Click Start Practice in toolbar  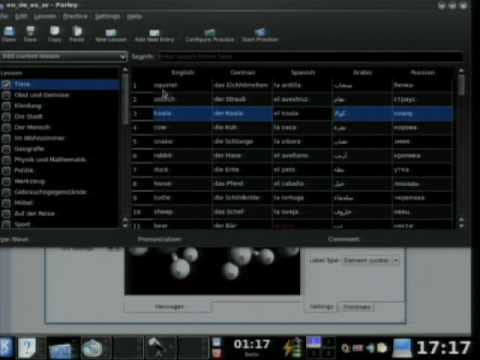(x=260, y=35)
